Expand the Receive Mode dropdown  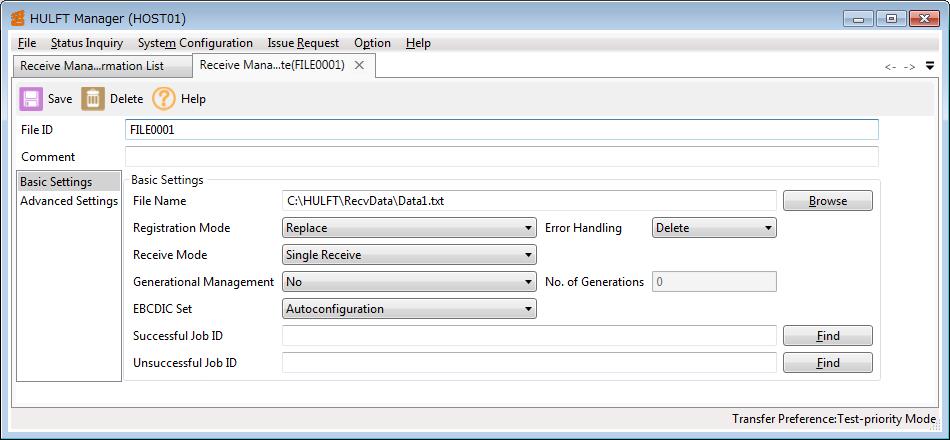[x=409, y=255]
